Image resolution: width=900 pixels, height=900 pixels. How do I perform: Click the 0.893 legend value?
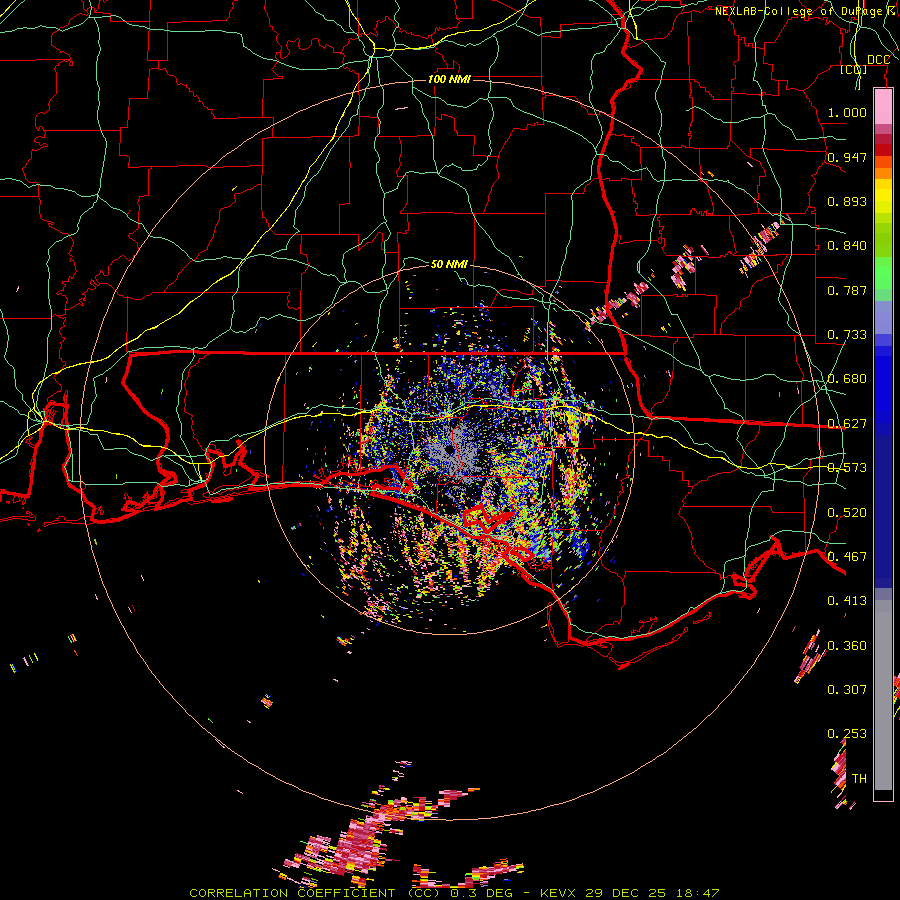point(847,201)
